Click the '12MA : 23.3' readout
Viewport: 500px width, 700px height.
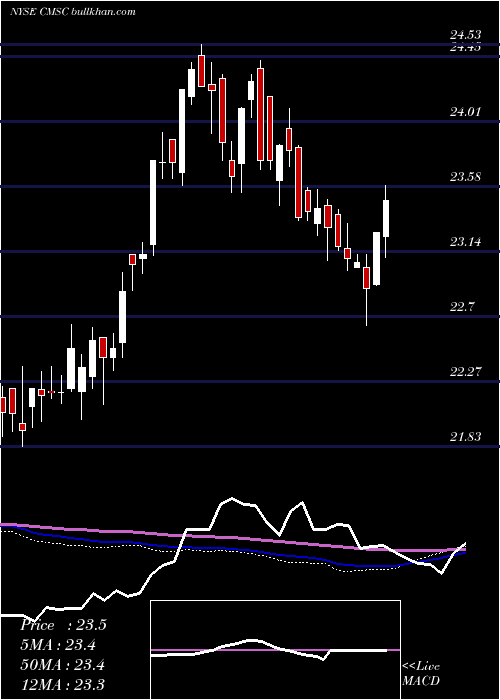pos(62,684)
